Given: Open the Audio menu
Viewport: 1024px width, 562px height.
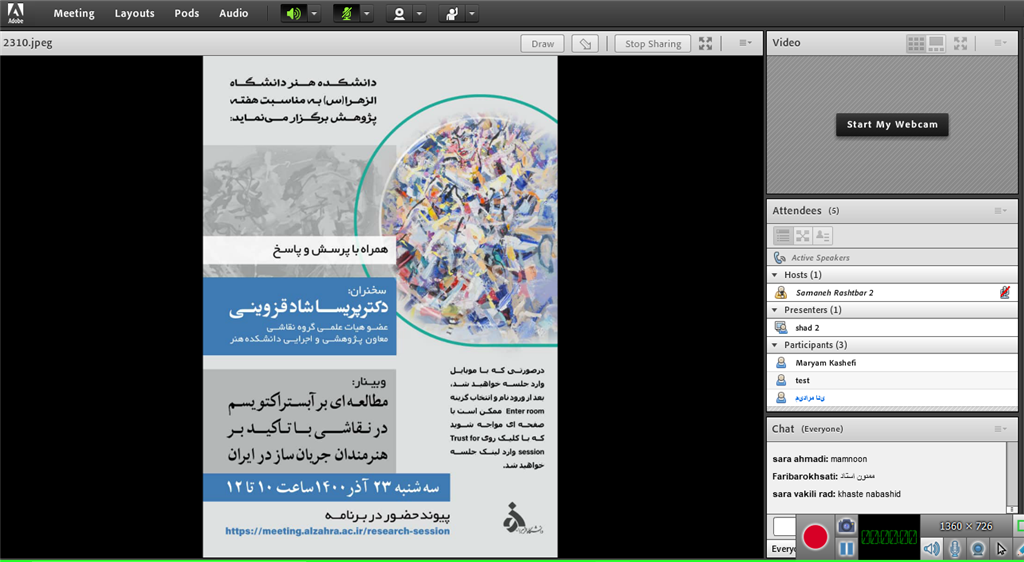Looking at the screenshot, I should [234, 13].
